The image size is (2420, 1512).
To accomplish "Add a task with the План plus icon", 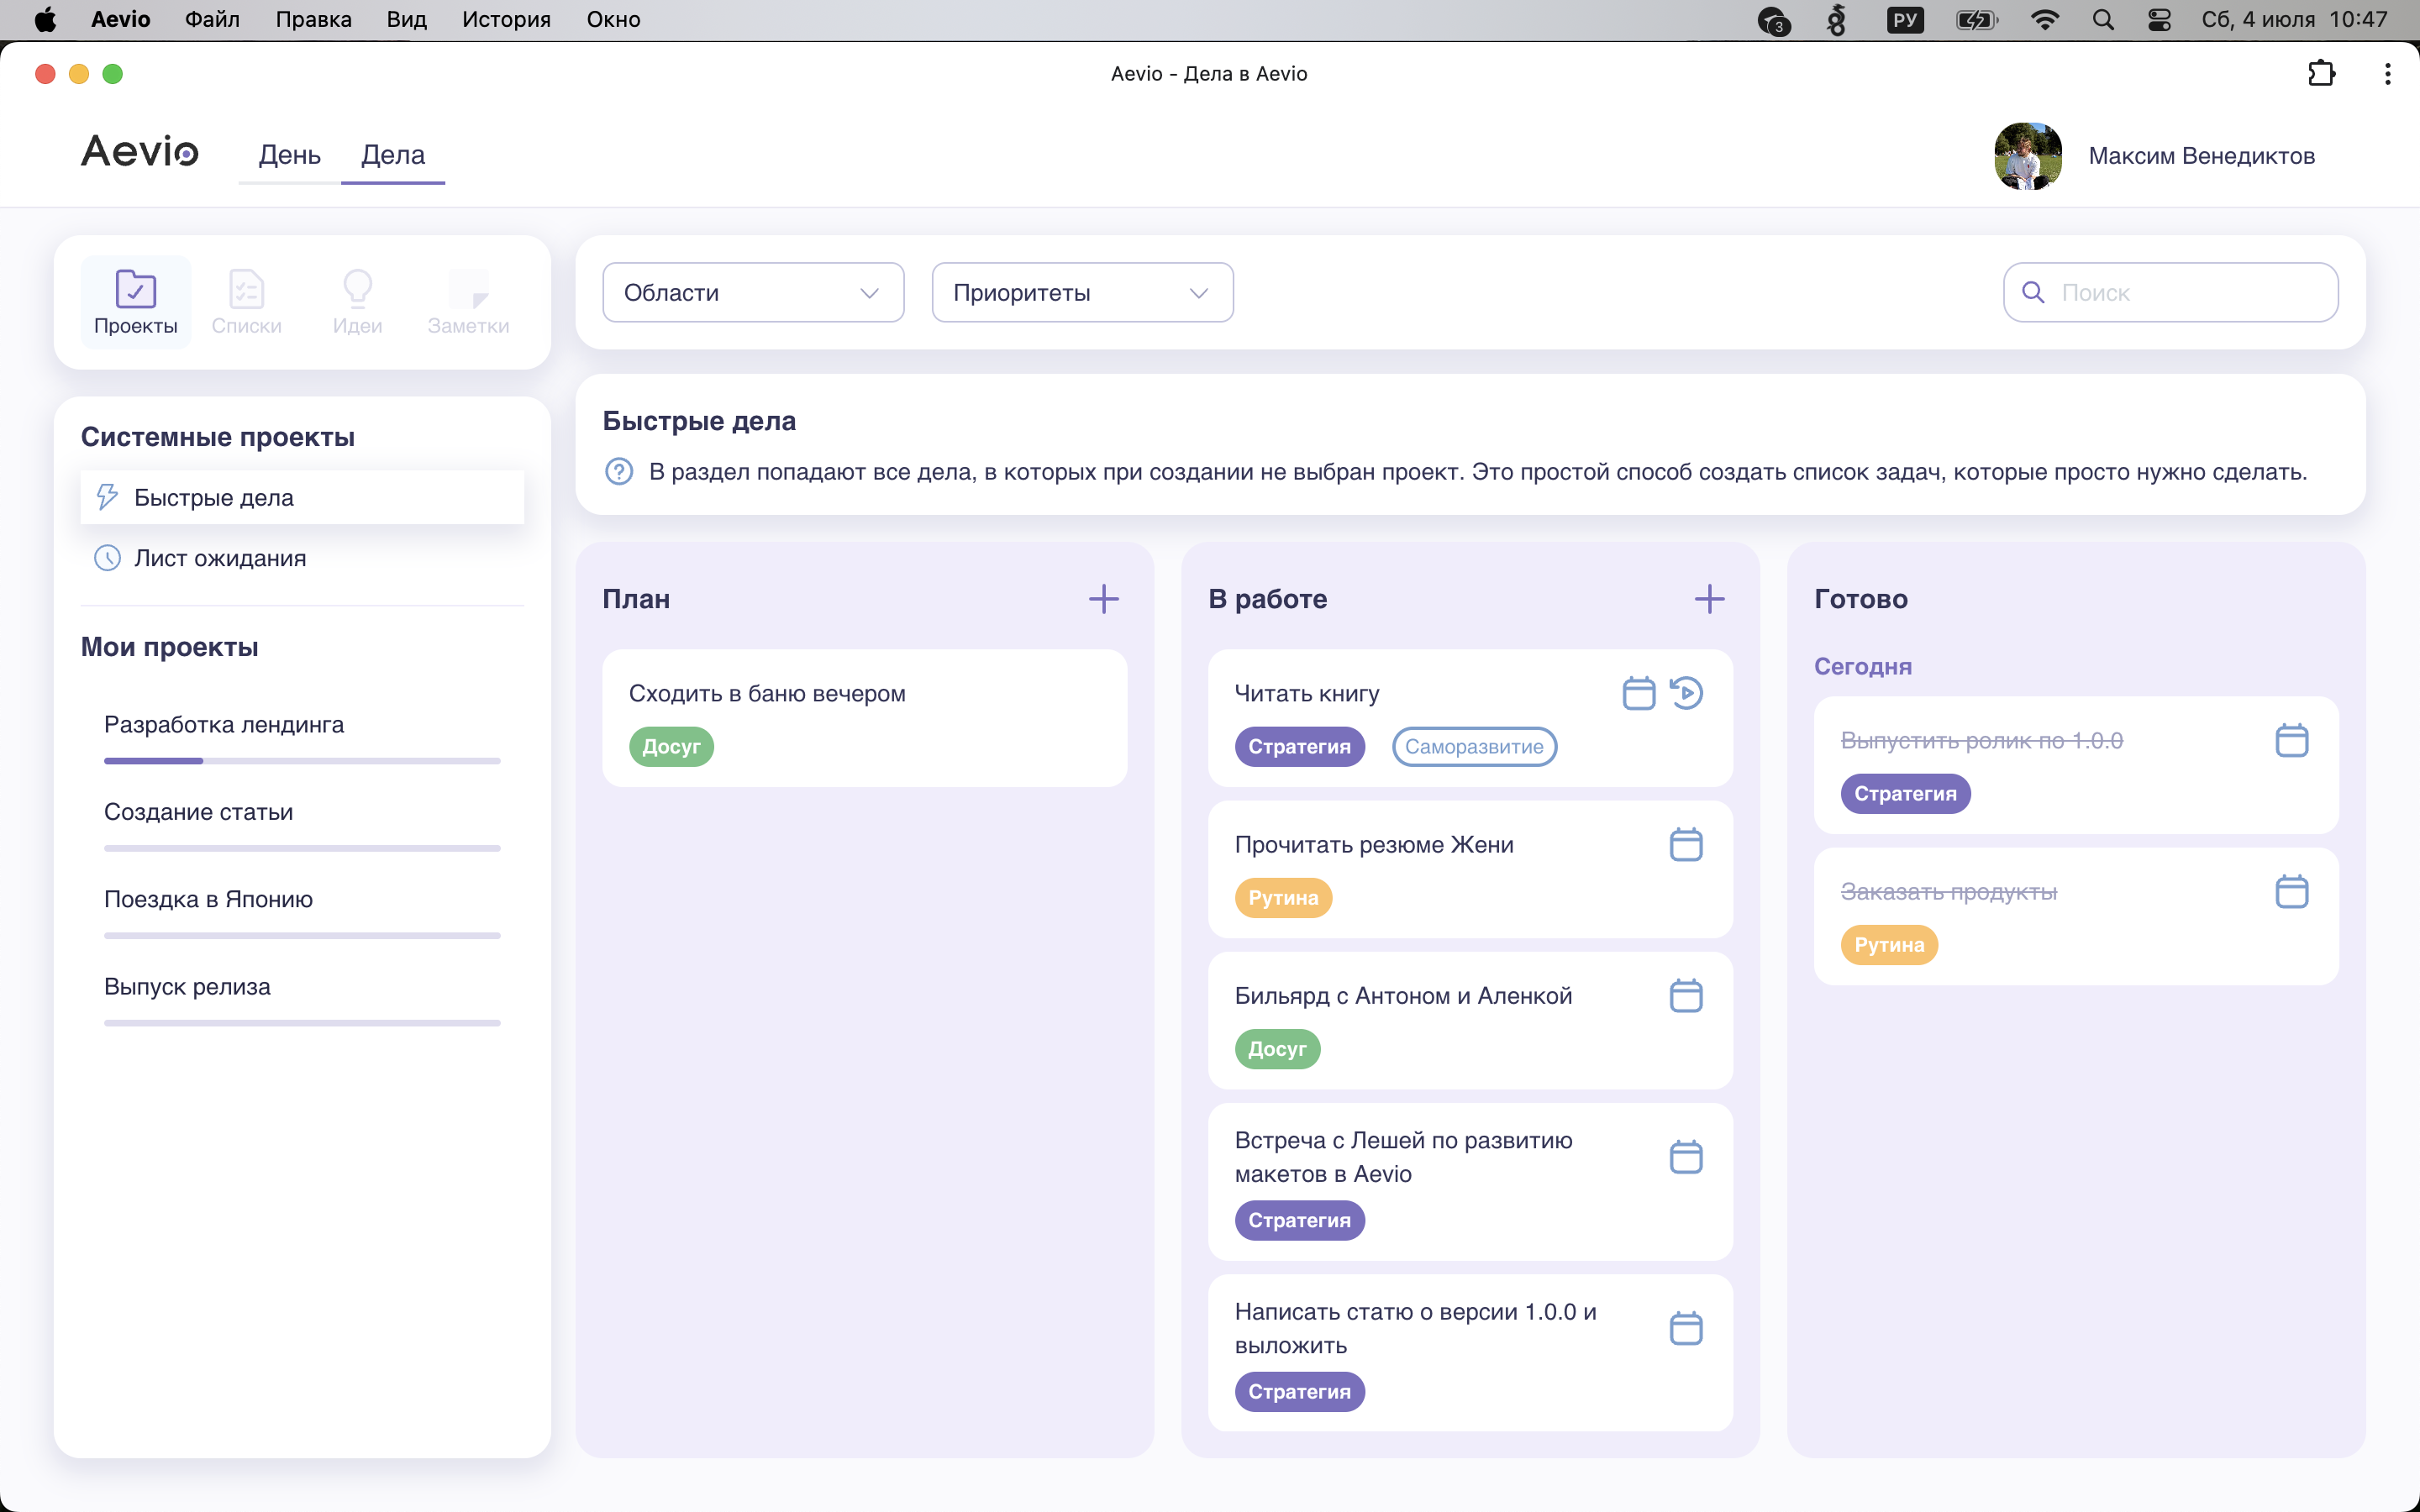I will (1103, 599).
